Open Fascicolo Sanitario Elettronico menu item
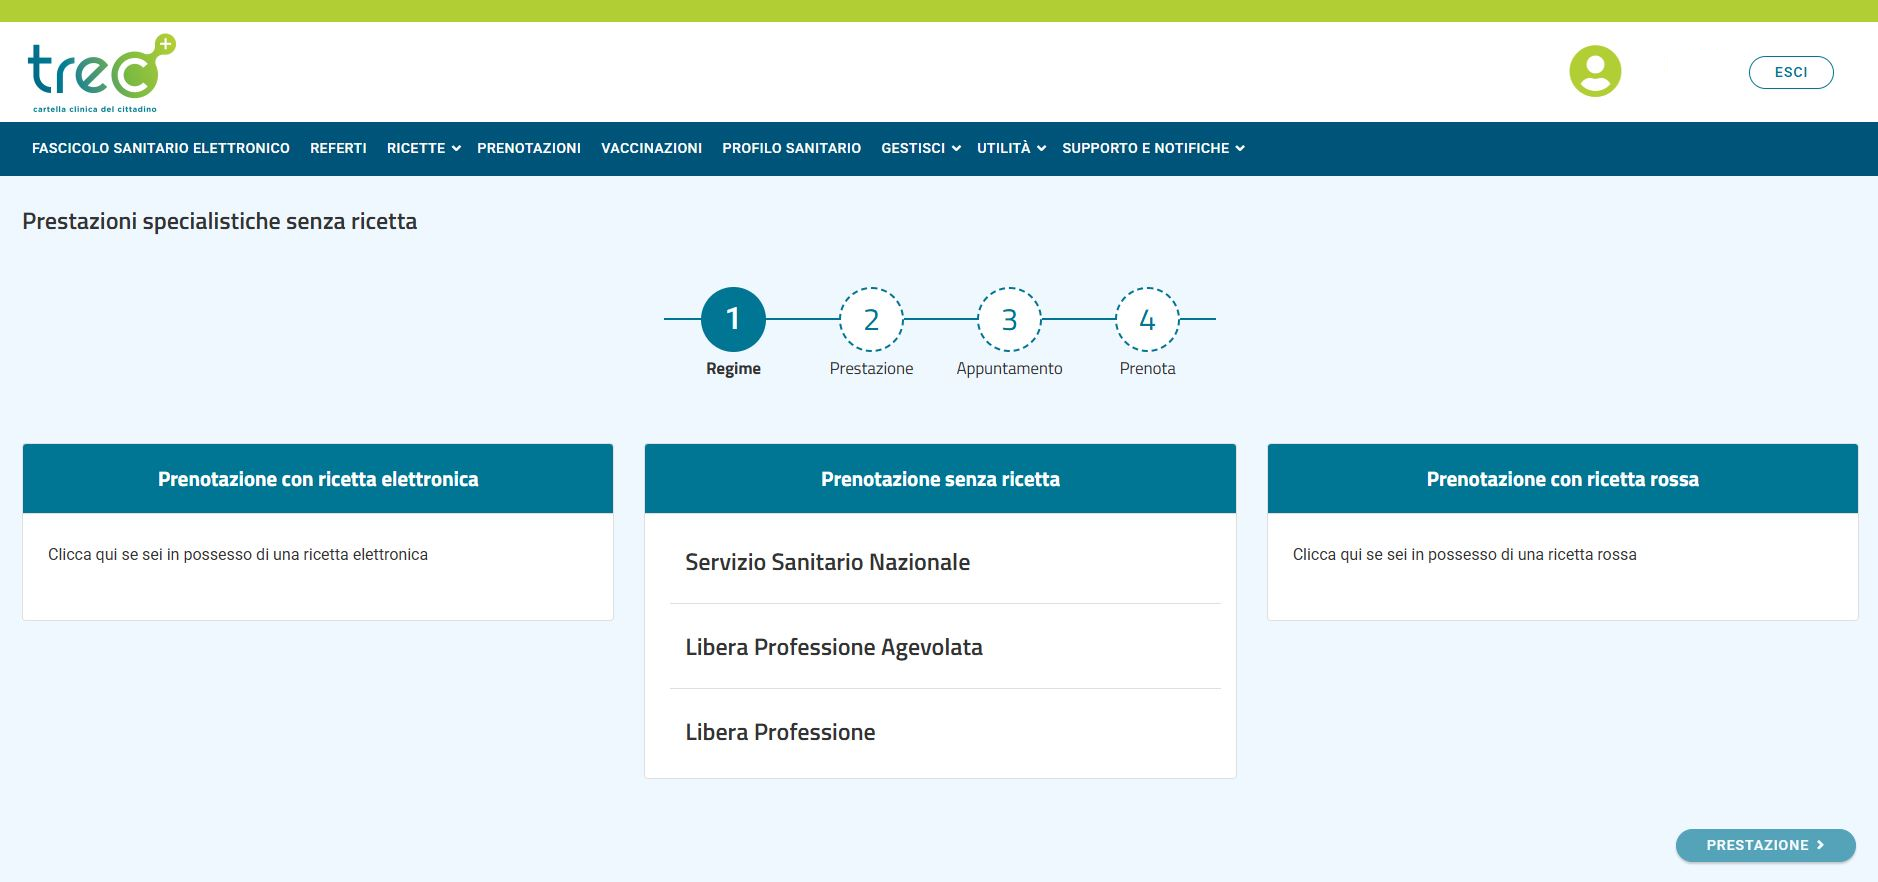1878x882 pixels. (x=161, y=148)
